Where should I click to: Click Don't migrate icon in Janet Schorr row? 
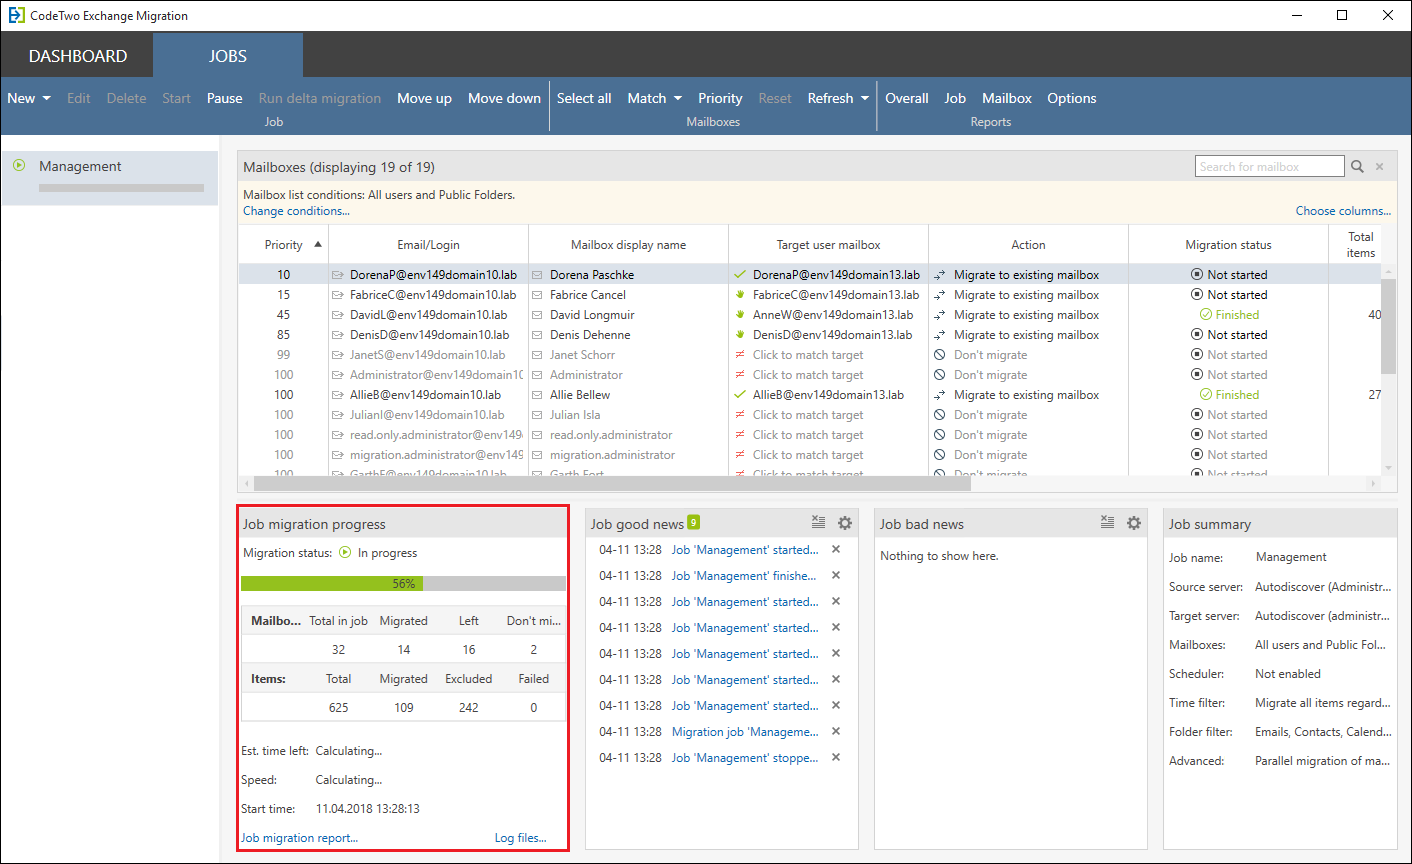(x=940, y=355)
